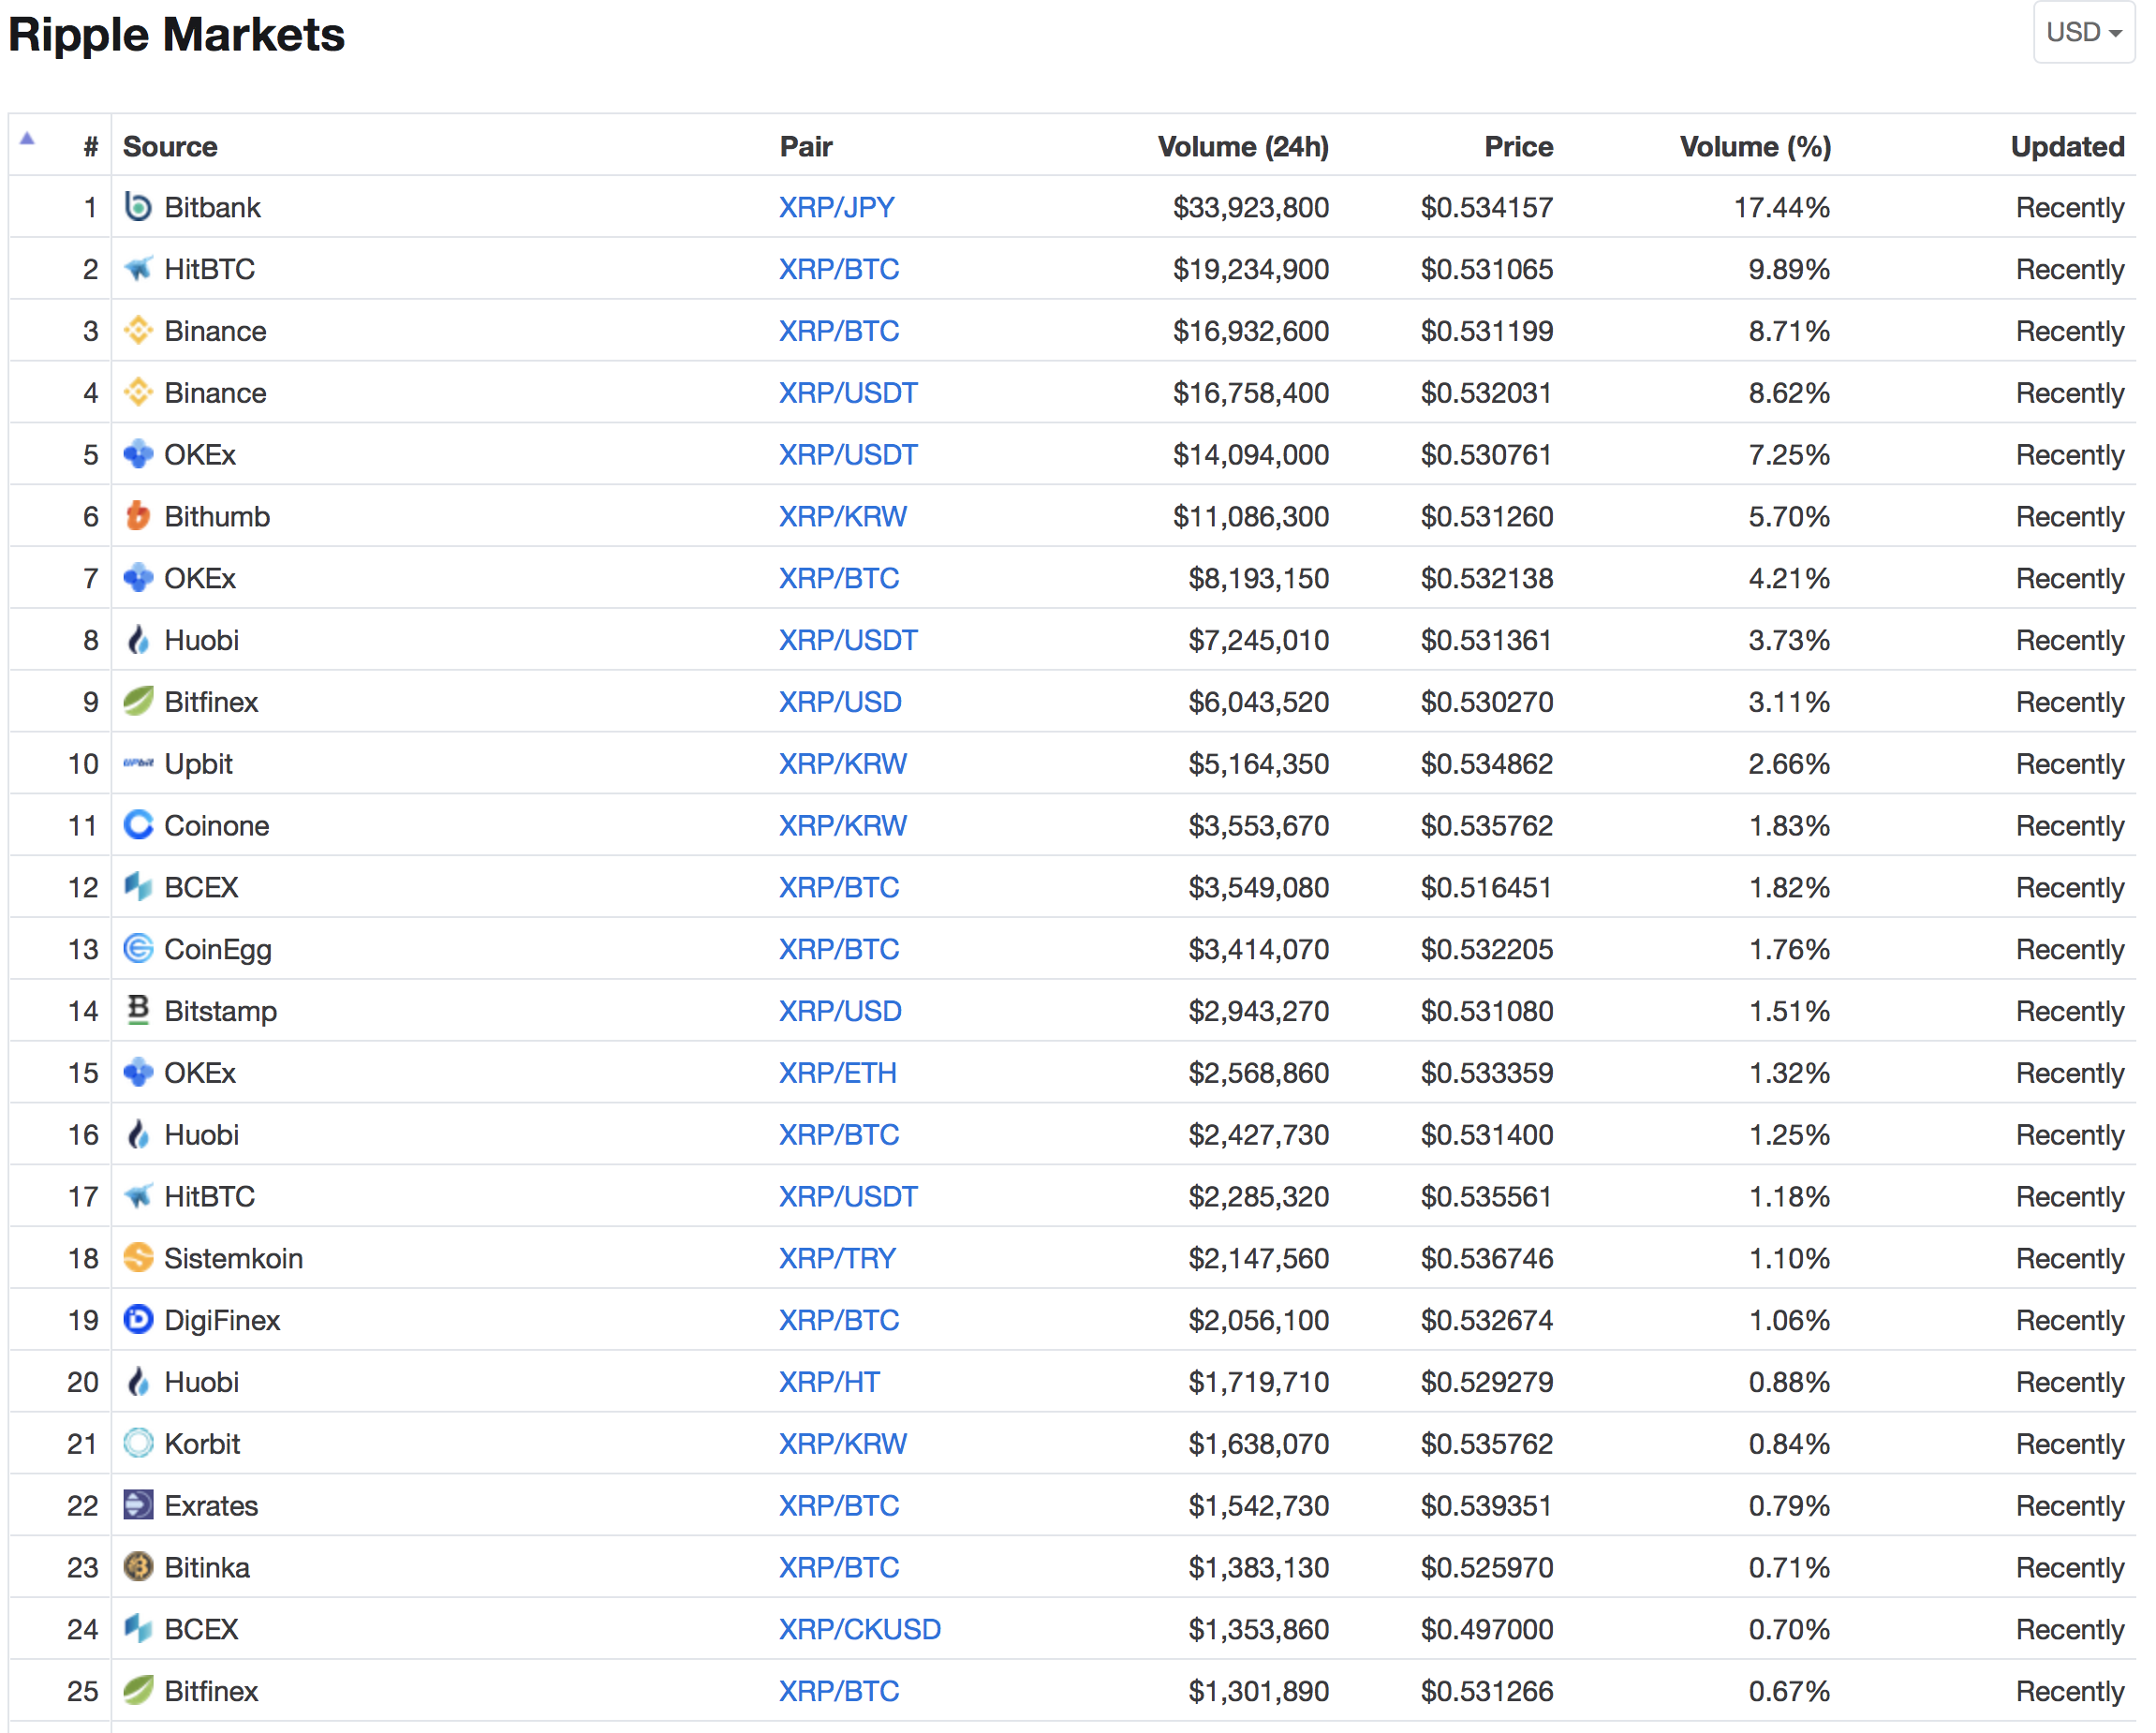Open Sistemkoin XRP/TRY pair link
This screenshot has width=2156, height=1733.
[838, 1258]
